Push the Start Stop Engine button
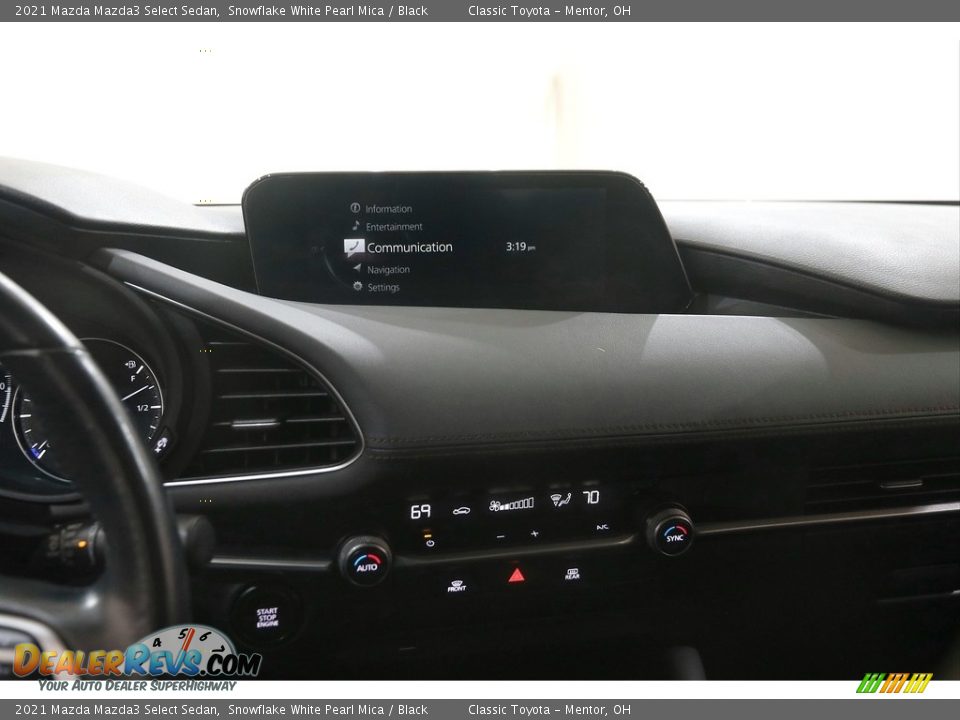960x720 pixels. tap(266, 616)
